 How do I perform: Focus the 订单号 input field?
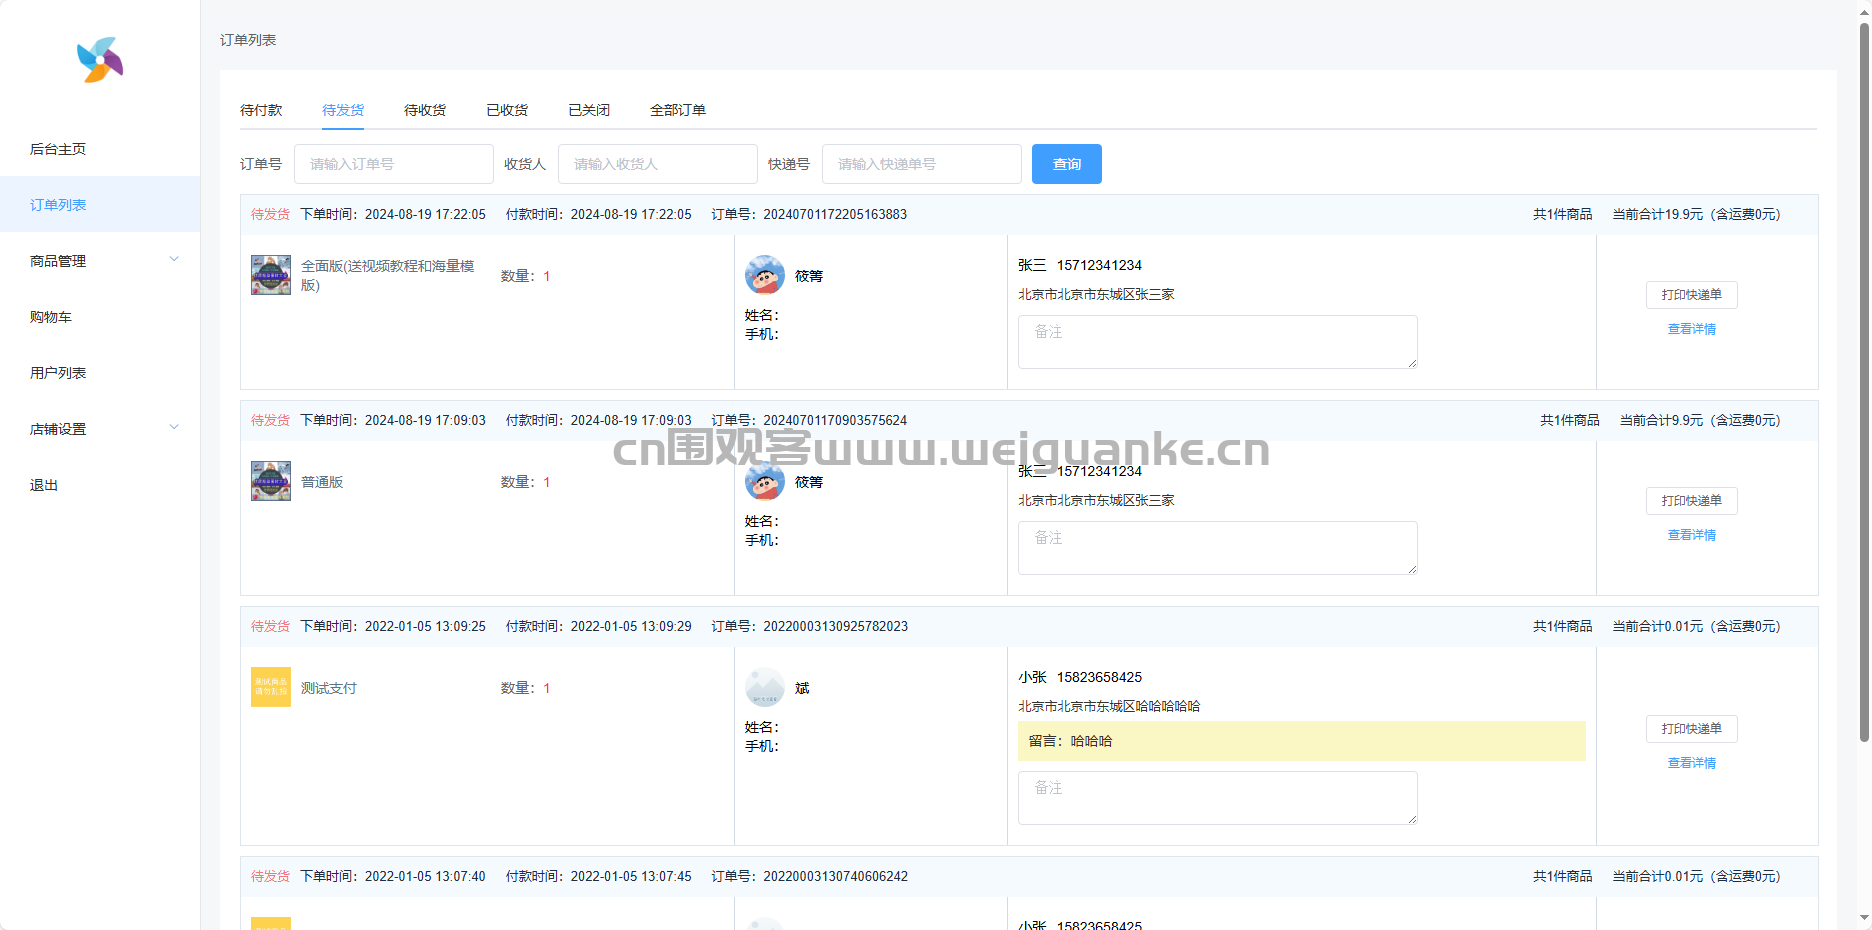click(394, 164)
